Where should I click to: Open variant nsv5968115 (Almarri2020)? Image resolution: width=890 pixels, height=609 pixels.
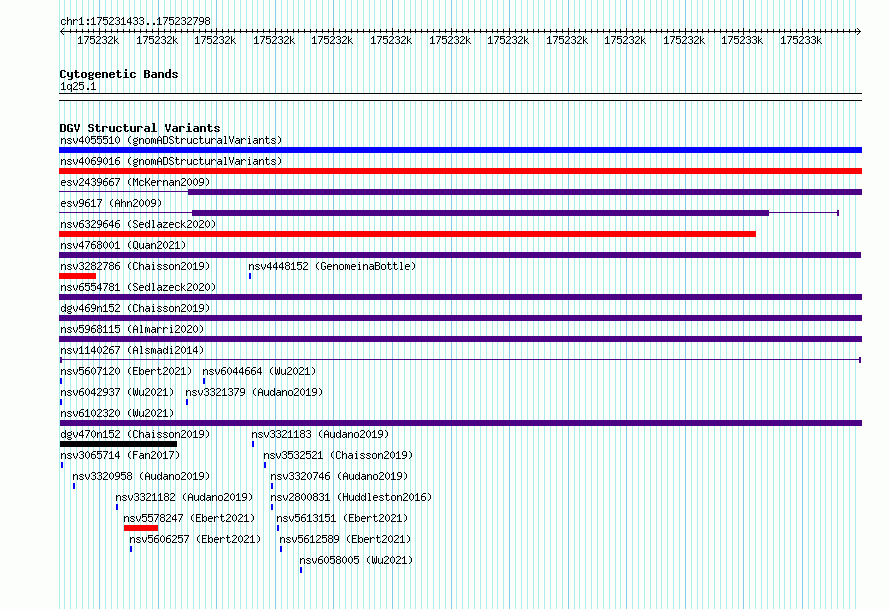point(132,329)
